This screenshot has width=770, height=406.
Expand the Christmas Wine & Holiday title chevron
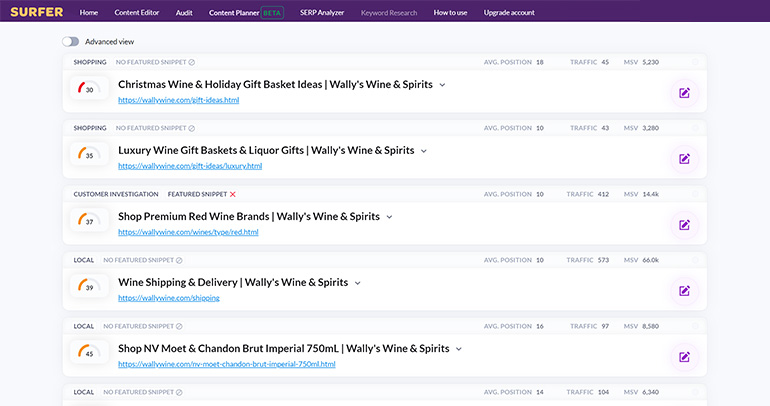(443, 85)
